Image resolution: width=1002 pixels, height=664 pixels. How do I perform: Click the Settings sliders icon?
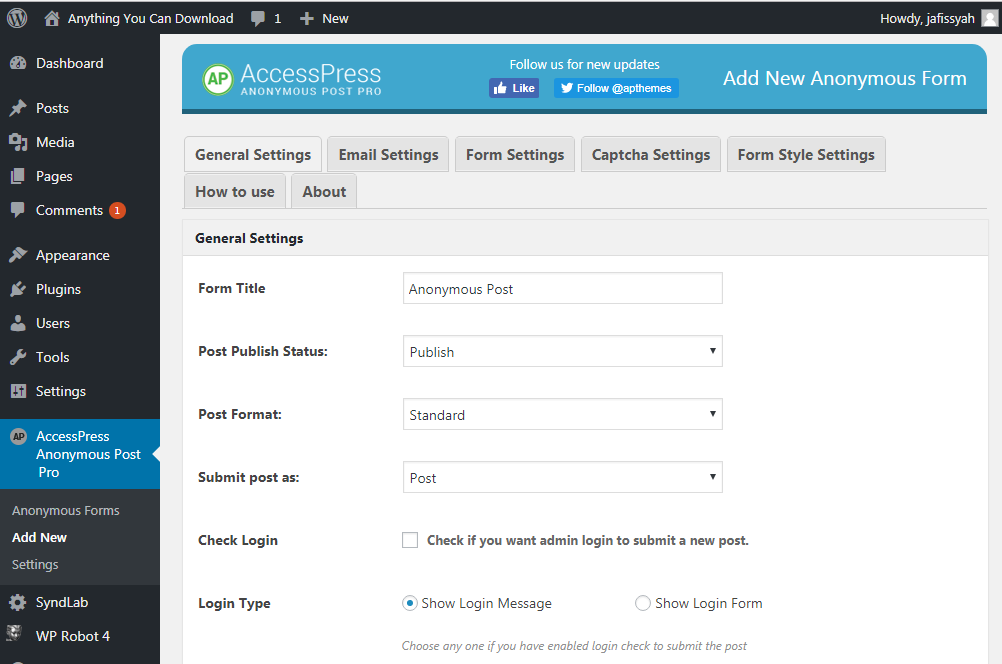pyautogui.click(x=18, y=390)
